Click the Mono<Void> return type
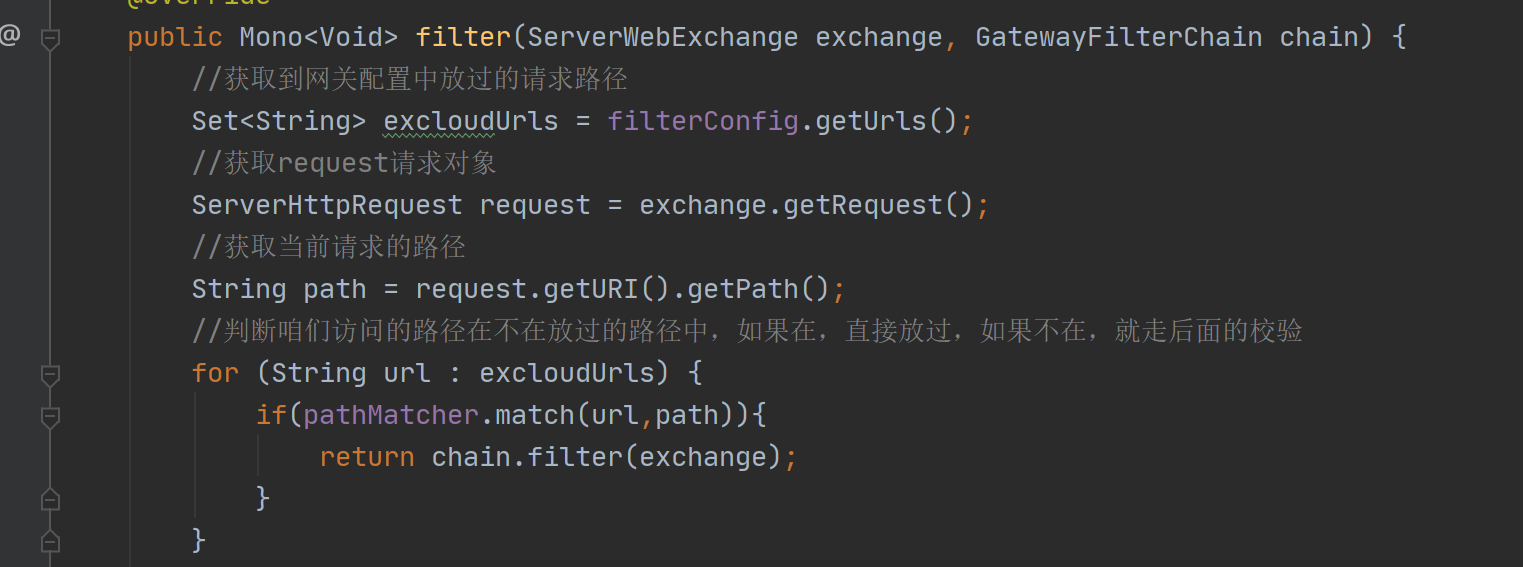This screenshot has height=567, width=1523. (319, 38)
